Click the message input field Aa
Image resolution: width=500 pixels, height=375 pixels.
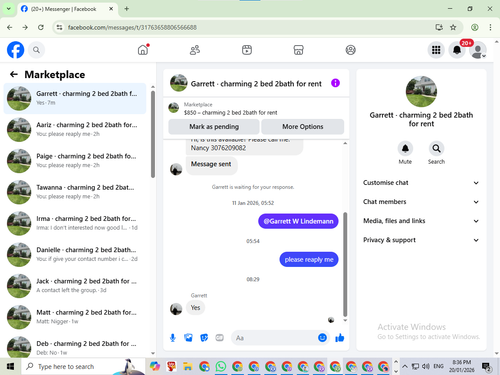(x=273, y=338)
